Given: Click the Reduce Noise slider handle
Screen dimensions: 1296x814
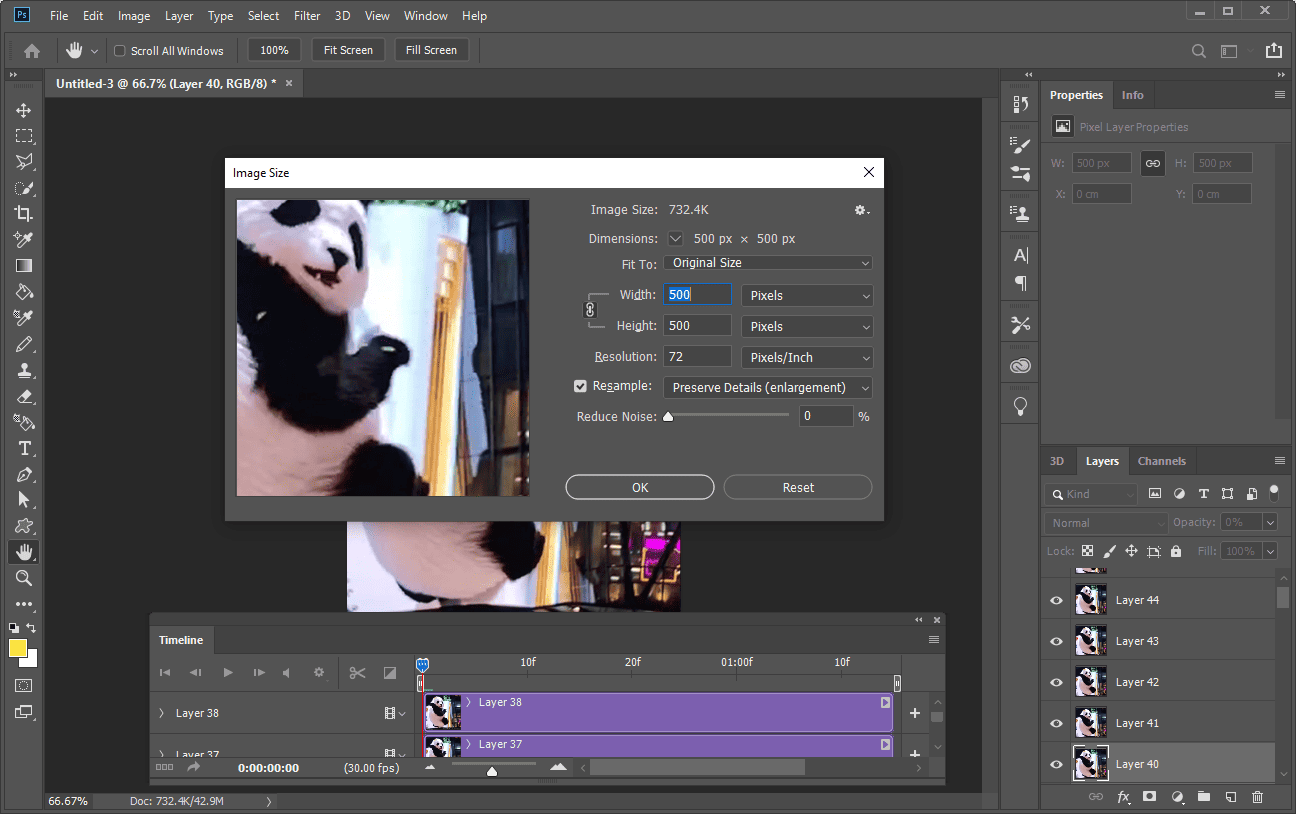Looking at the screenshot, I should tap(668, 417).
